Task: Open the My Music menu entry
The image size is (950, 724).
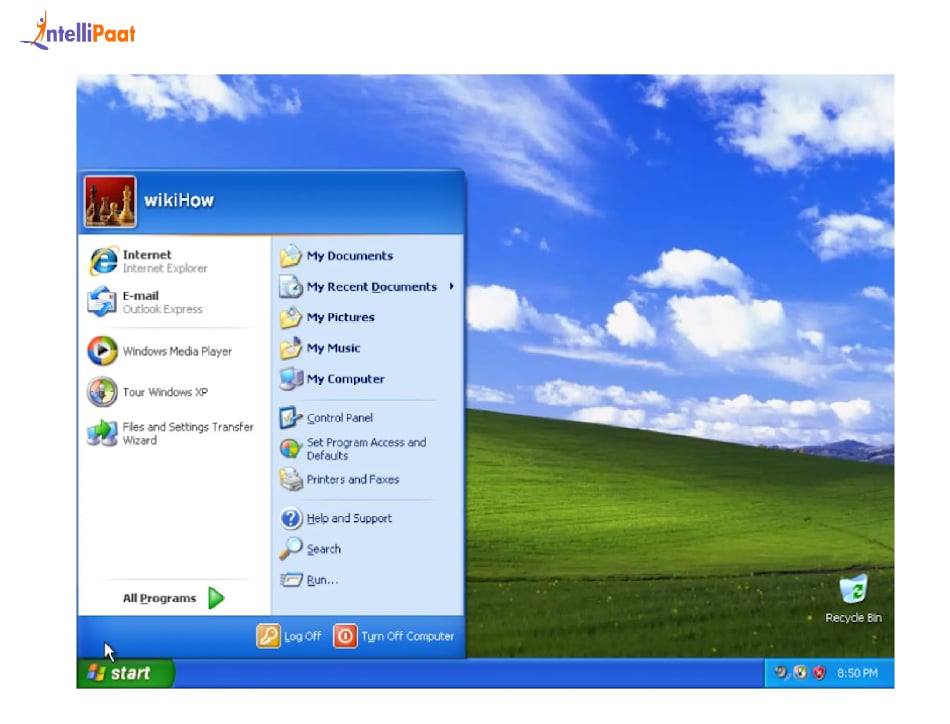Action: pos(333,348)
